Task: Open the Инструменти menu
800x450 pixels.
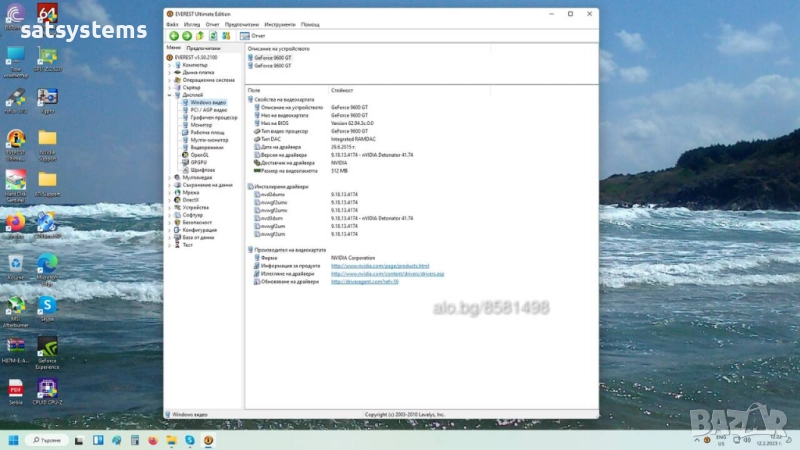Action: pyautogui.click(x=280, y=23)
